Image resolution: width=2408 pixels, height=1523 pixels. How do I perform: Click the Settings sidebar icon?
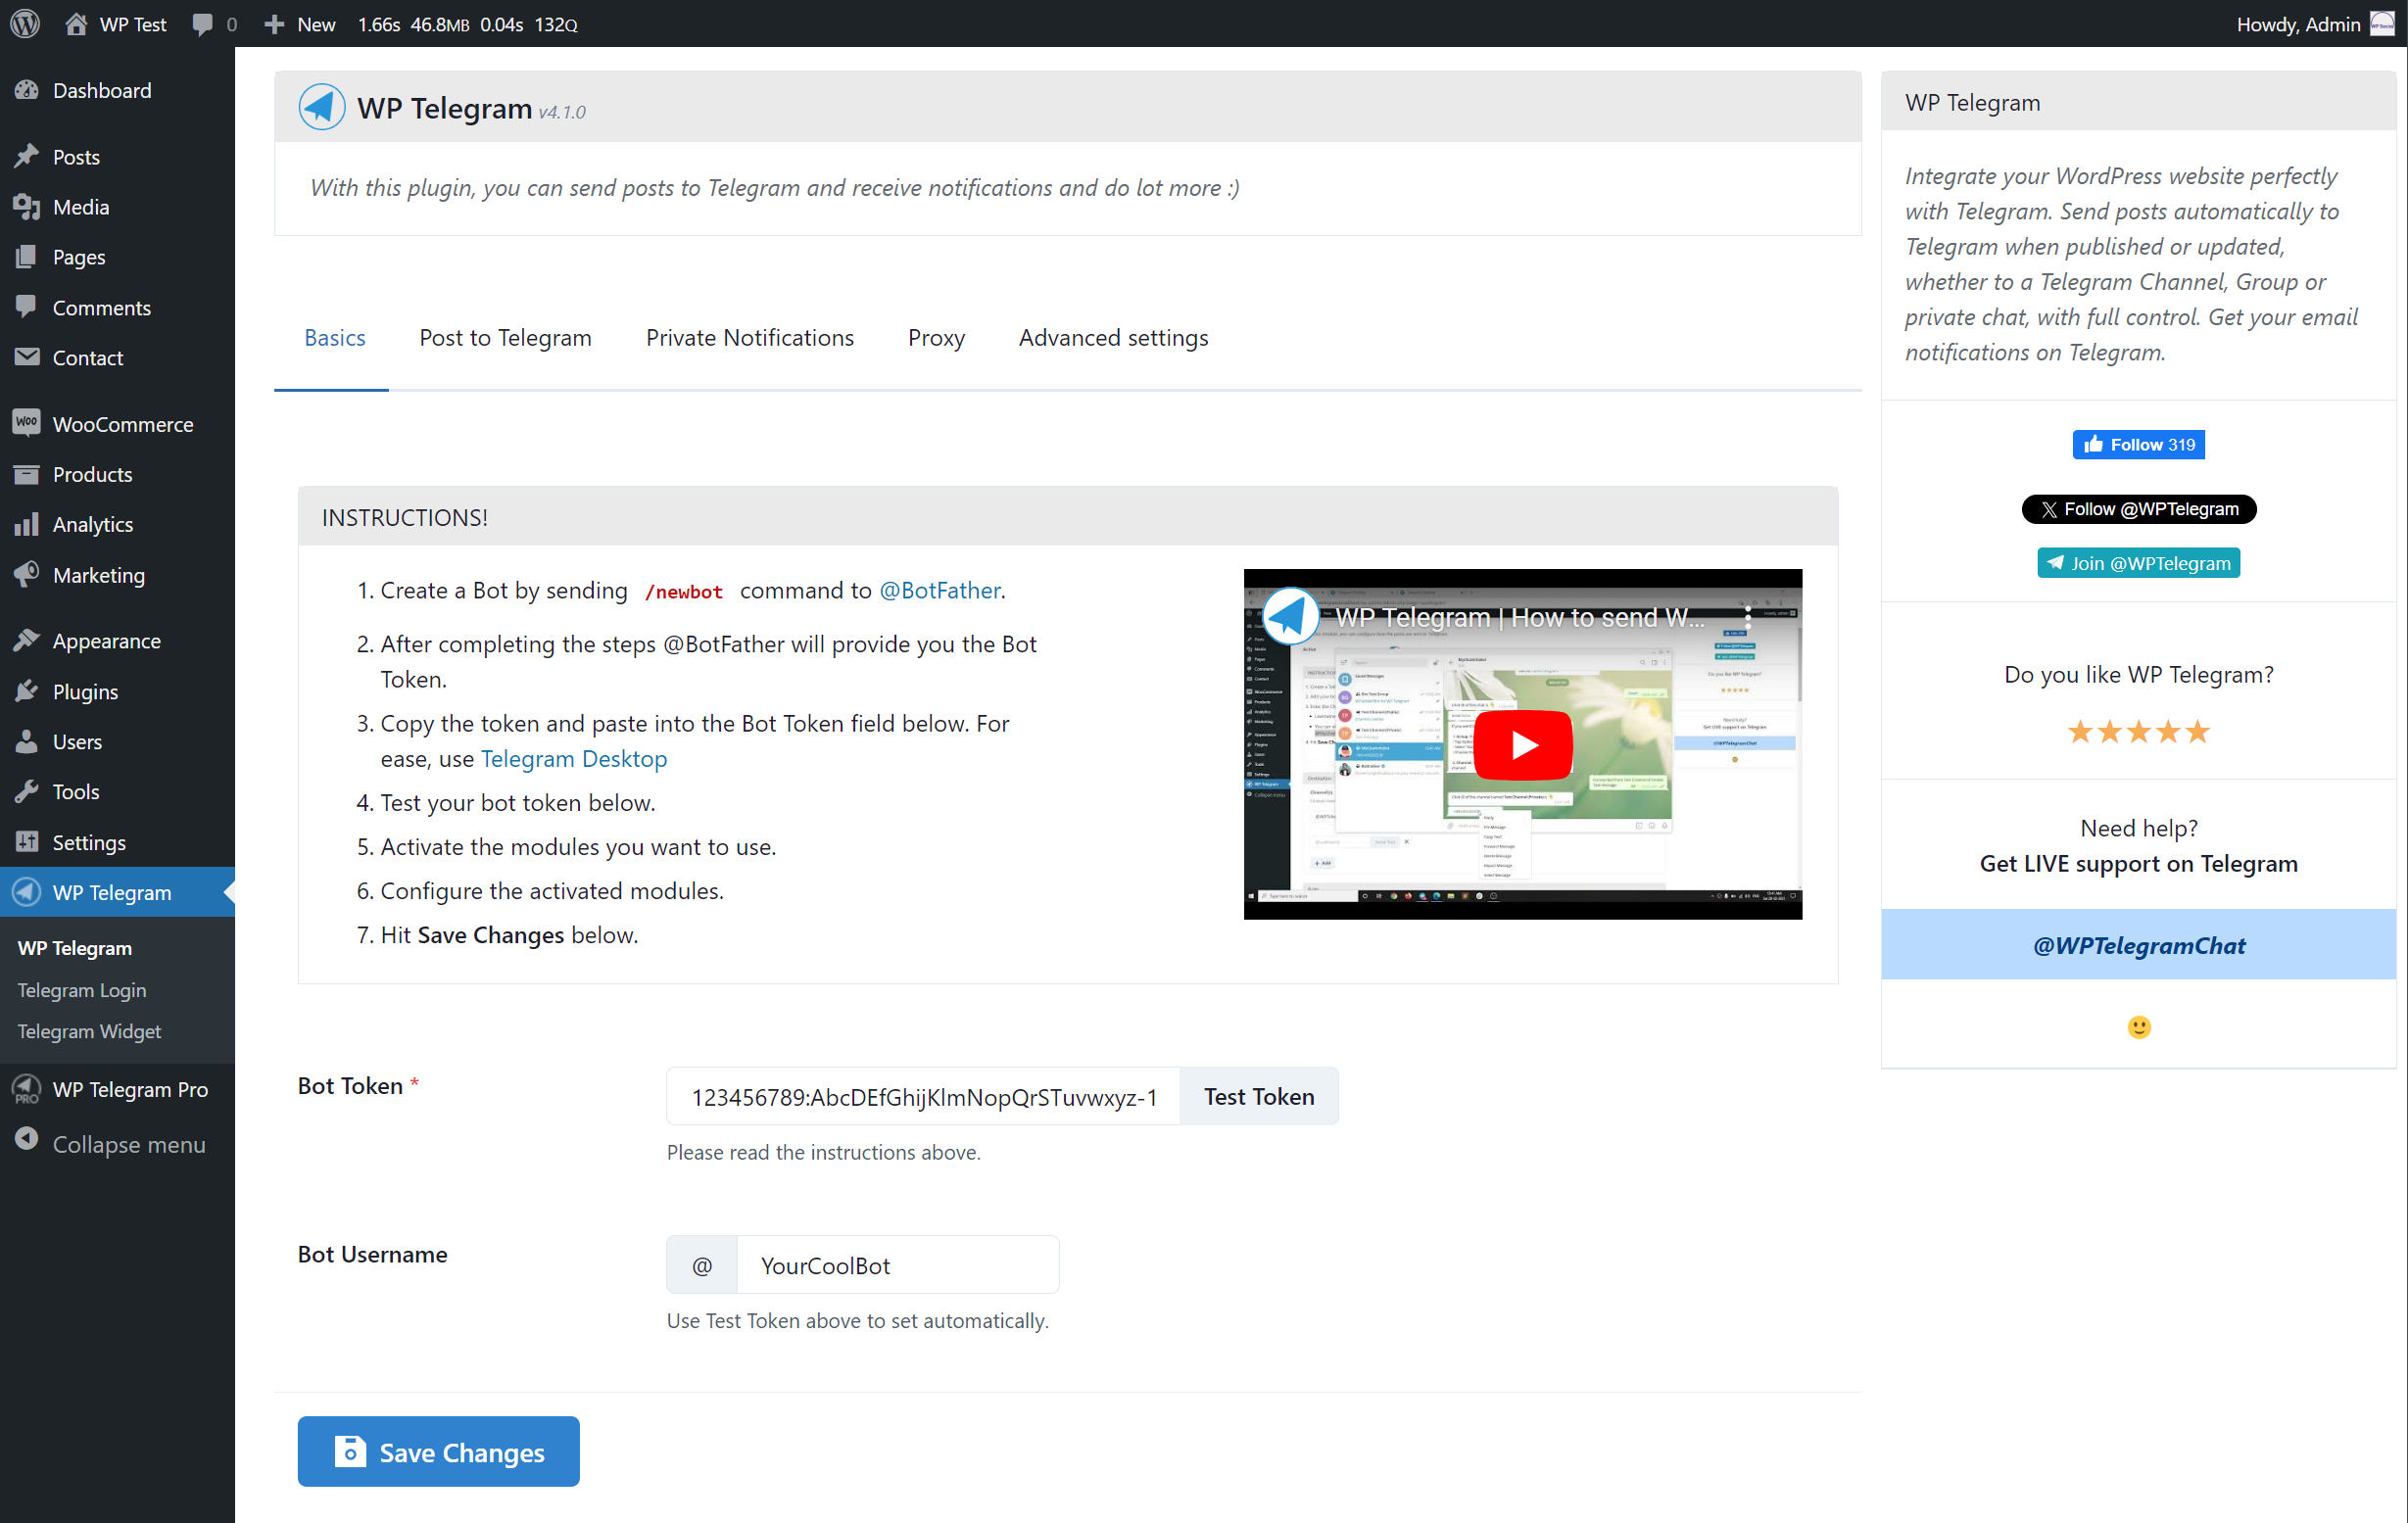(x=26, y=842)
